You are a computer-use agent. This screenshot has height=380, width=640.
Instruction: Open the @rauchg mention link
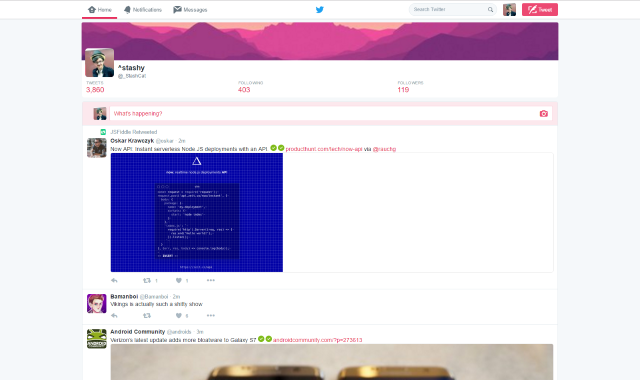pyautogui.click(x=384, y=149)
